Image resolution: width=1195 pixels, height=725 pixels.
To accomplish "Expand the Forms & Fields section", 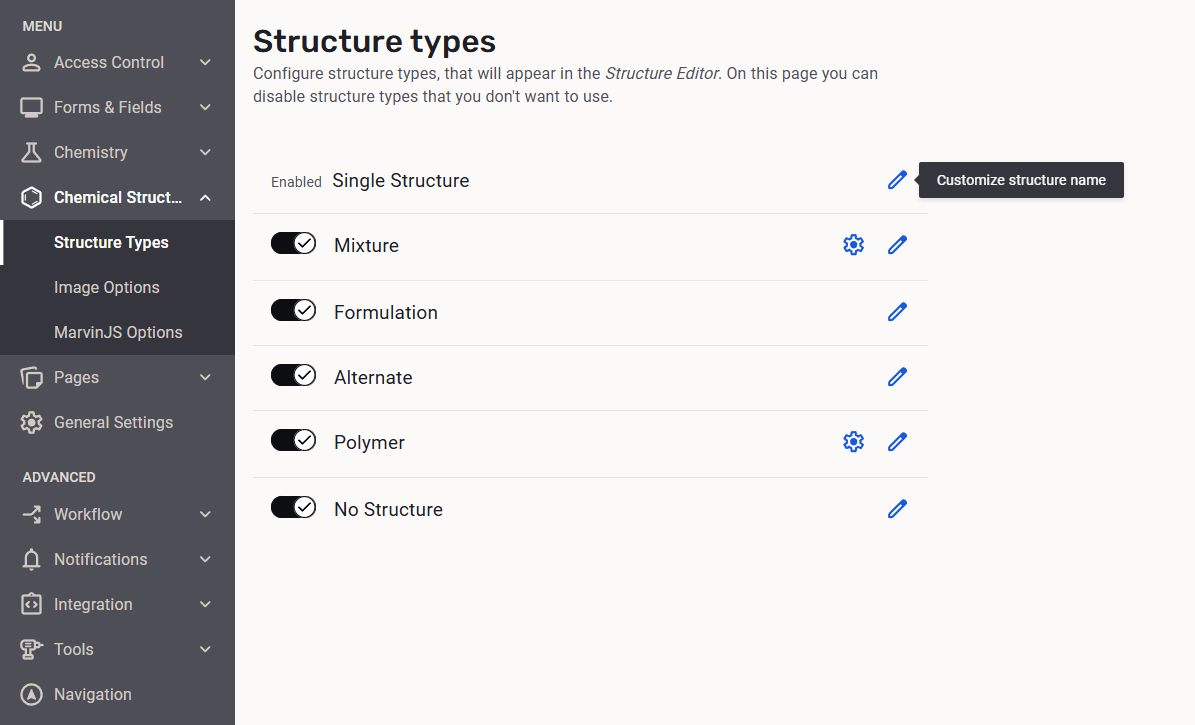I will pyautogui.click(x=107, y=107).
